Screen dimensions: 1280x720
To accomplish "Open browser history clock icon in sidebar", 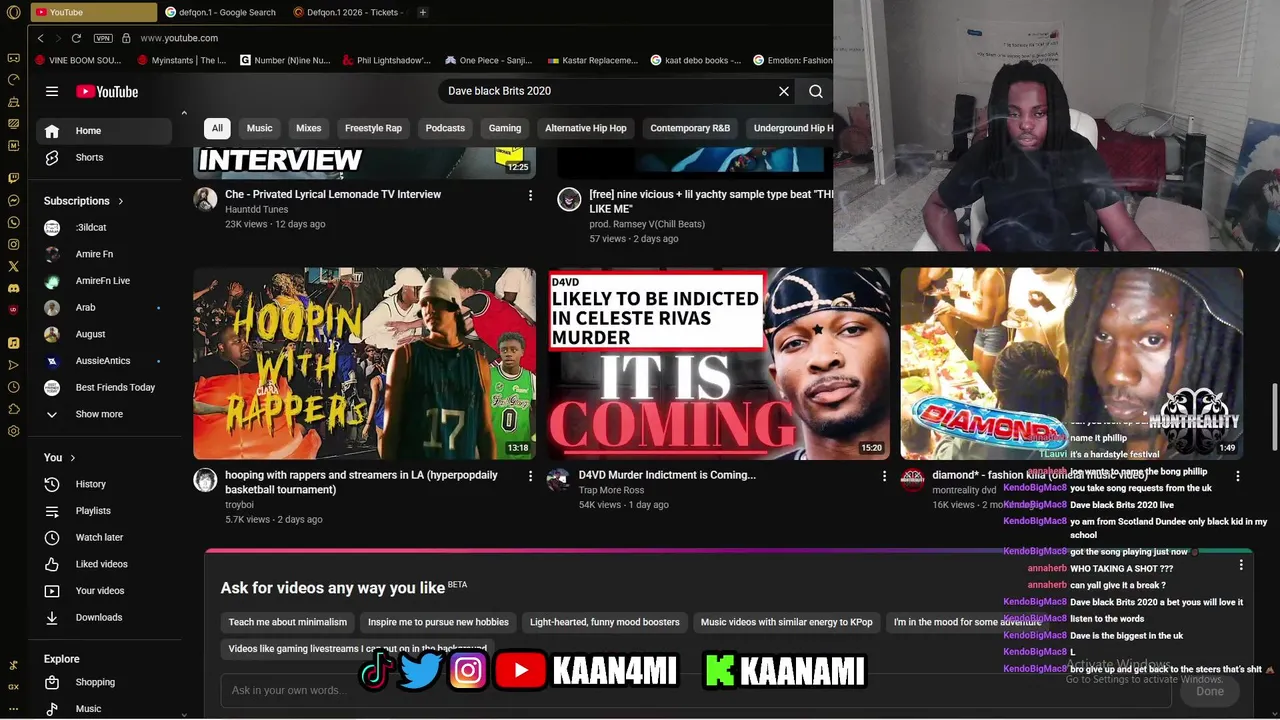I will 13,387.
